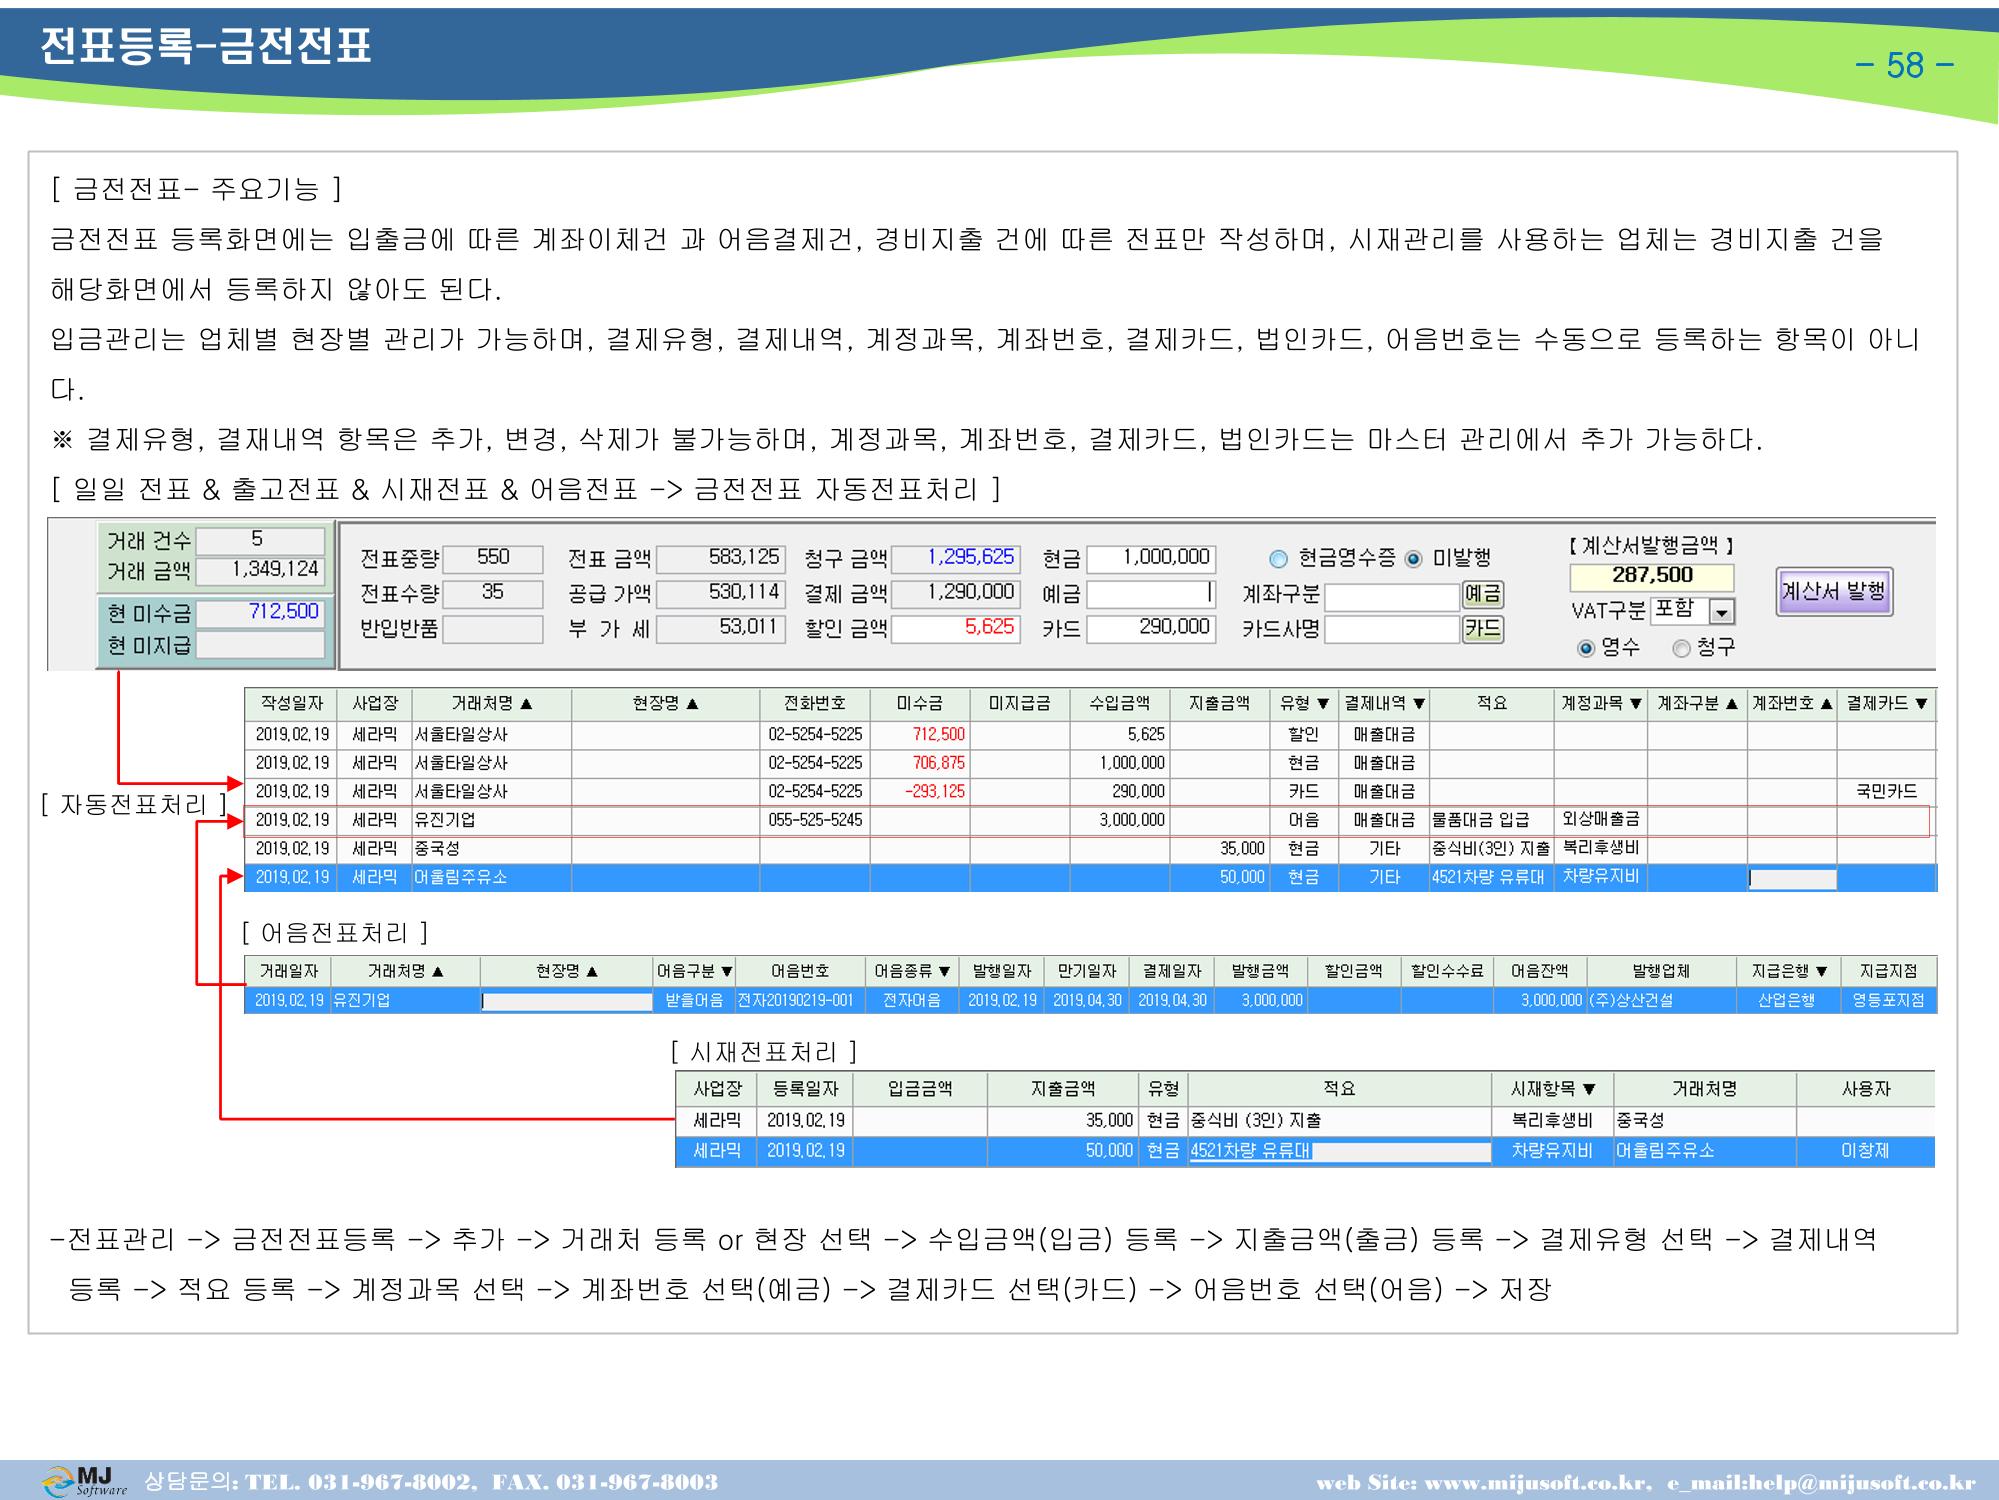The height and width of the screenshot is (1500, 1999).
Task: Click the 발행일자 column header
Action: (1002, 971)
